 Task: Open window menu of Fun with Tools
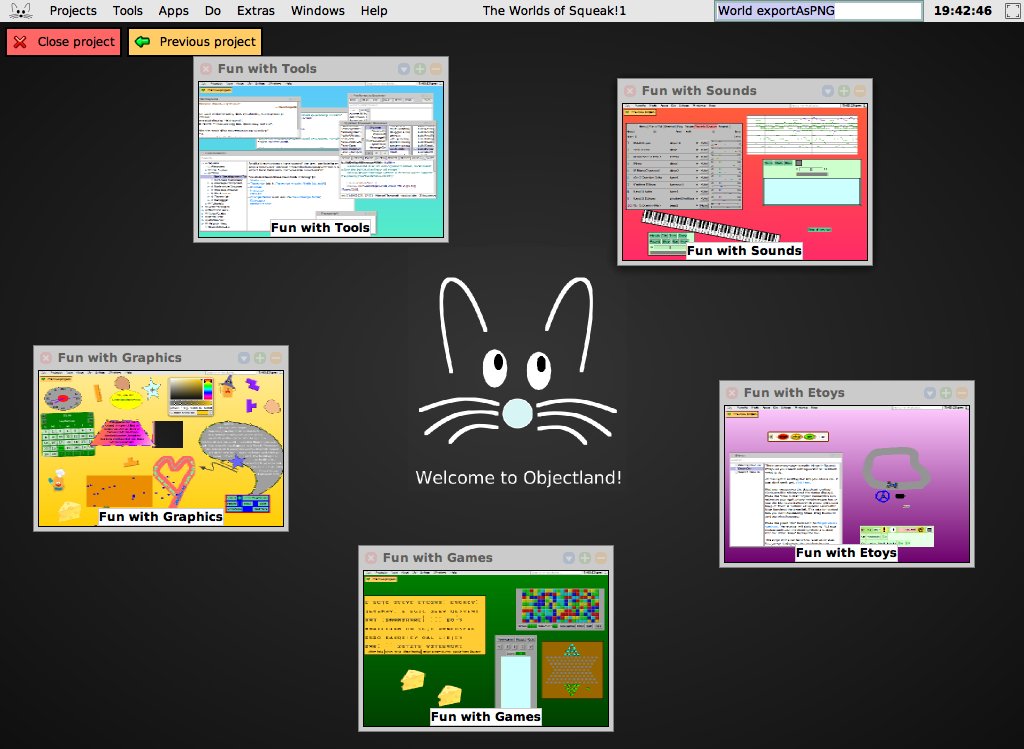[x=404, y=69]
